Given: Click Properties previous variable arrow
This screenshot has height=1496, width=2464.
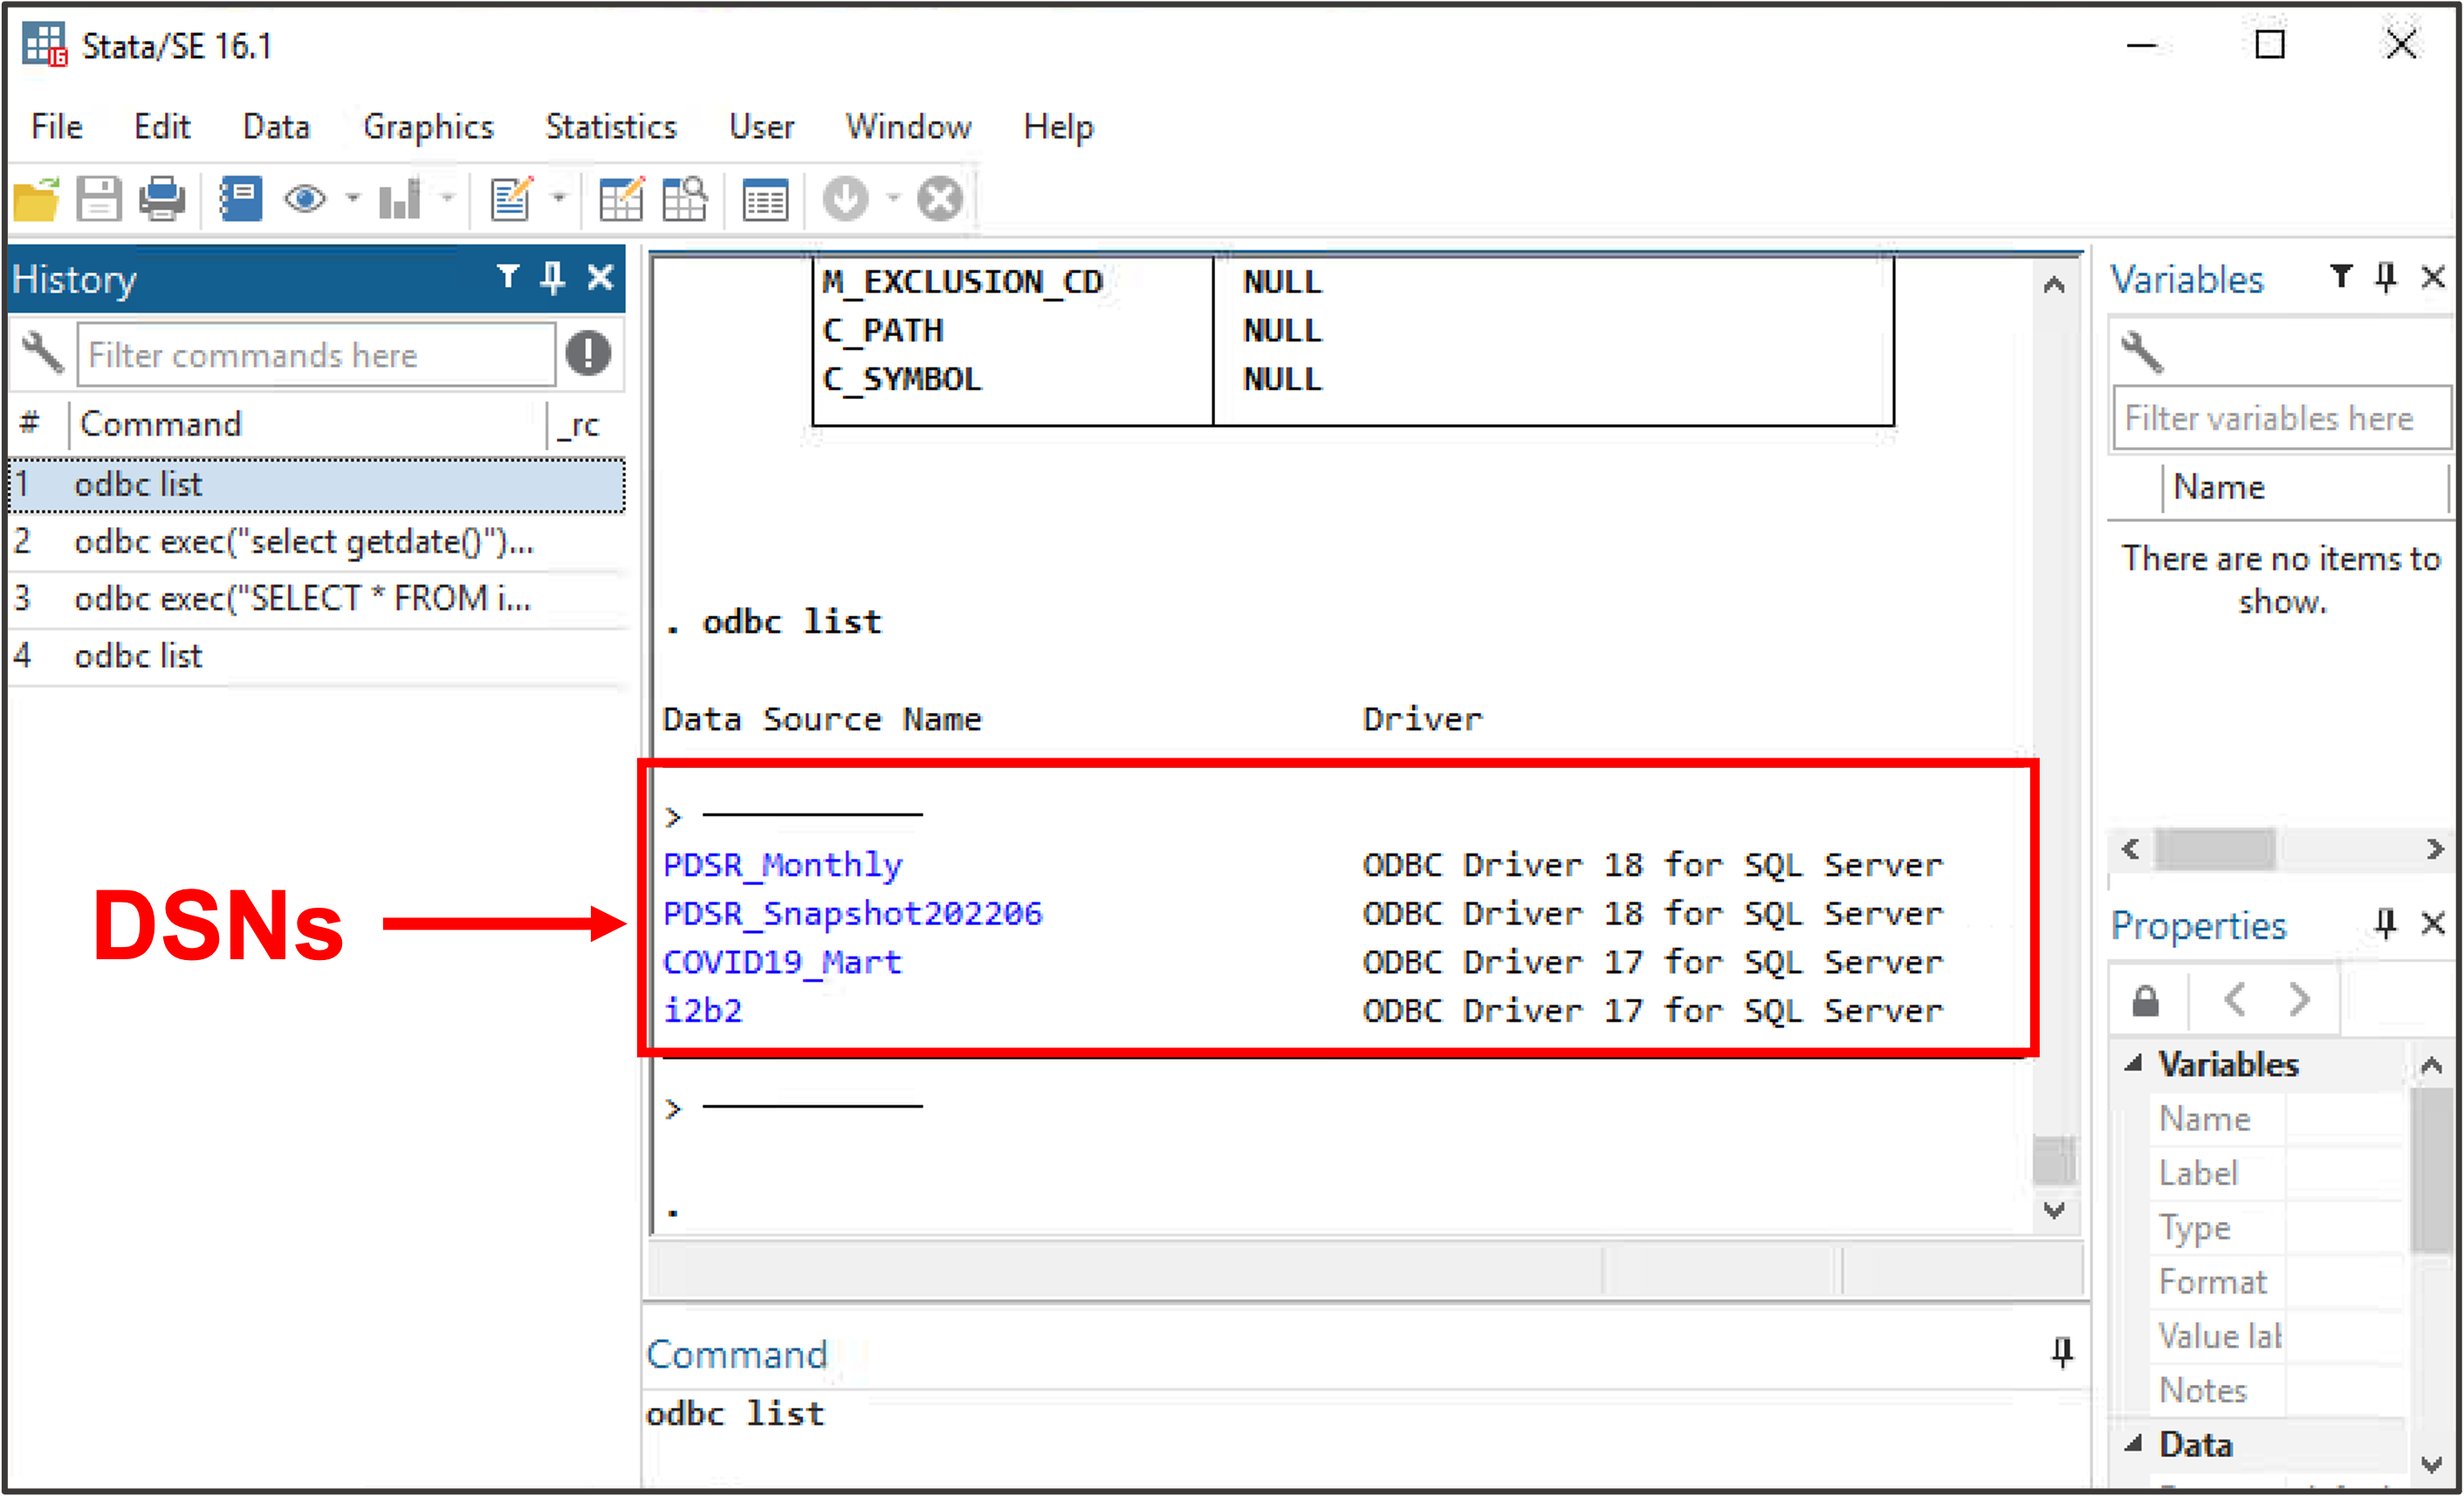Looking at the screenshot, I should tap(2235, 999).
